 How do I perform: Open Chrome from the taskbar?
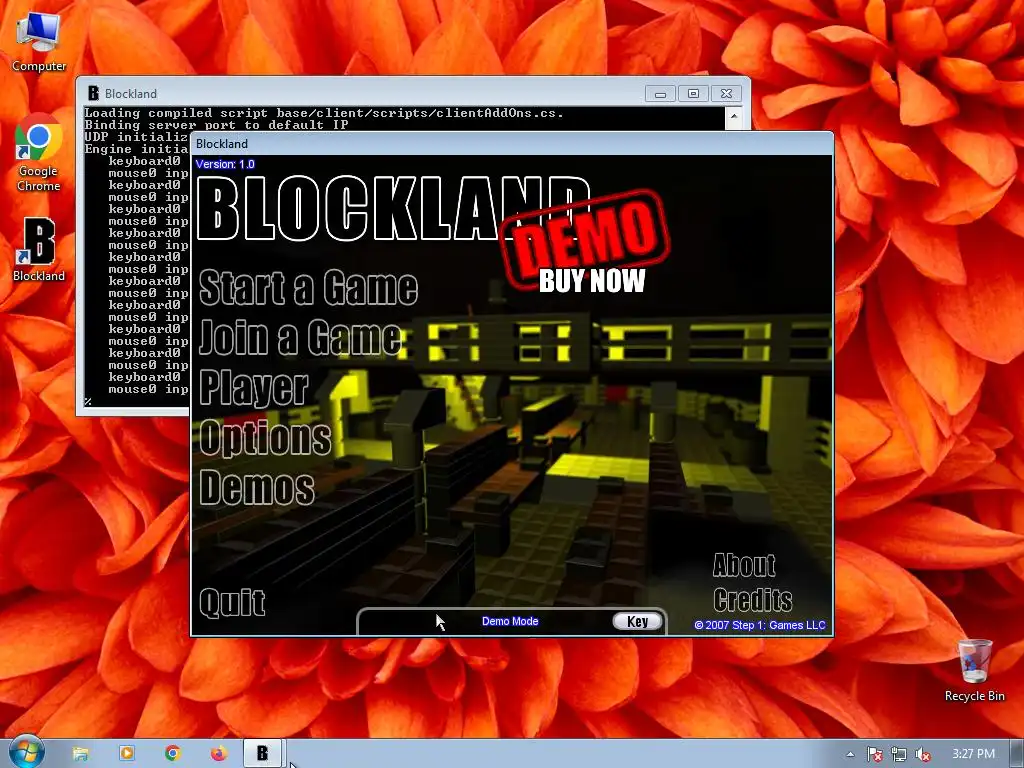tap(172, 754)
